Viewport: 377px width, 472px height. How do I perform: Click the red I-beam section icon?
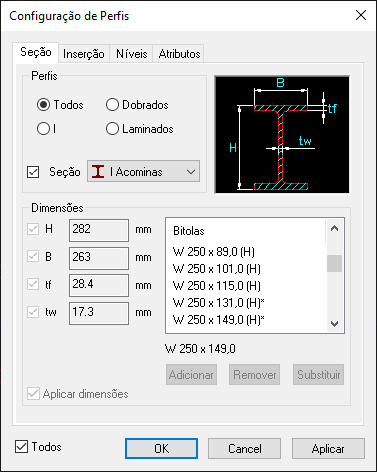click(x=98, y=172)
